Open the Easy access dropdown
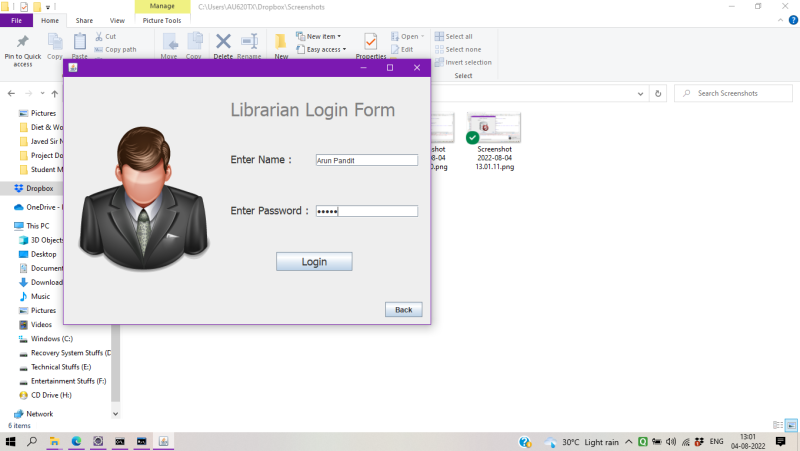800x451 pixels. (x=321, y=49)
